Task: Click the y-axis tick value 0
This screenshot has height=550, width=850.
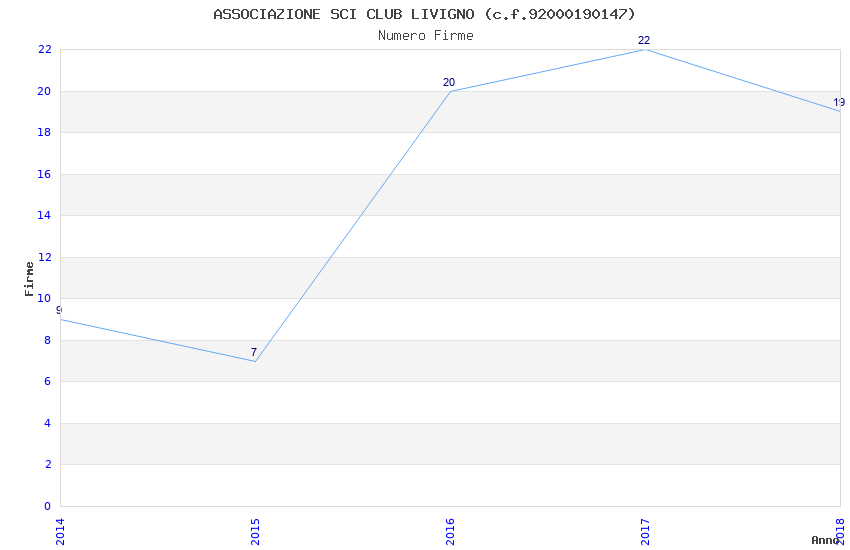Action: pos(48,506)
